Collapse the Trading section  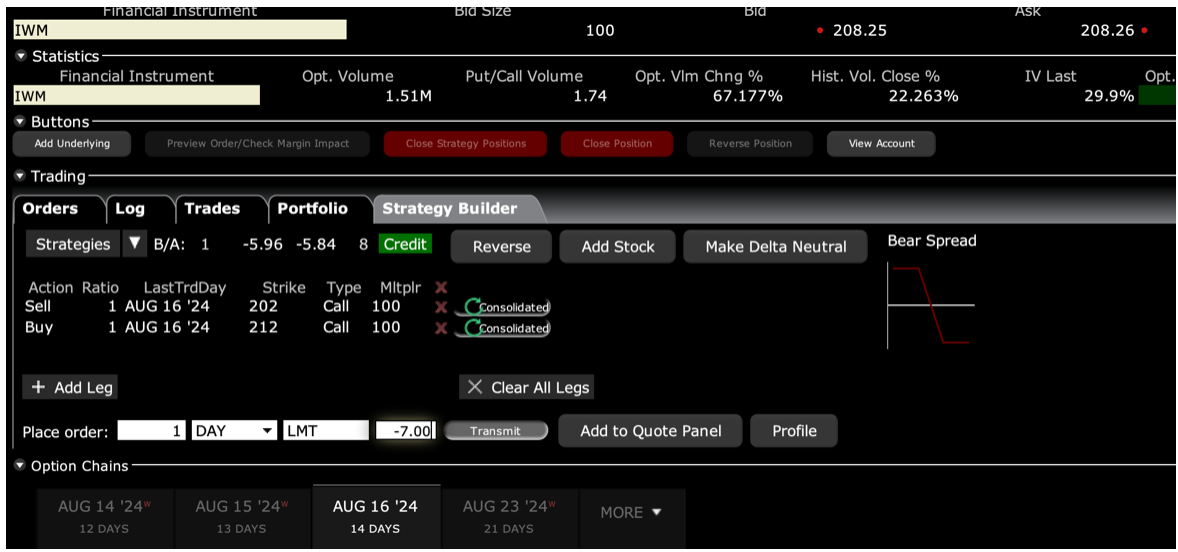tap(21, 176)
